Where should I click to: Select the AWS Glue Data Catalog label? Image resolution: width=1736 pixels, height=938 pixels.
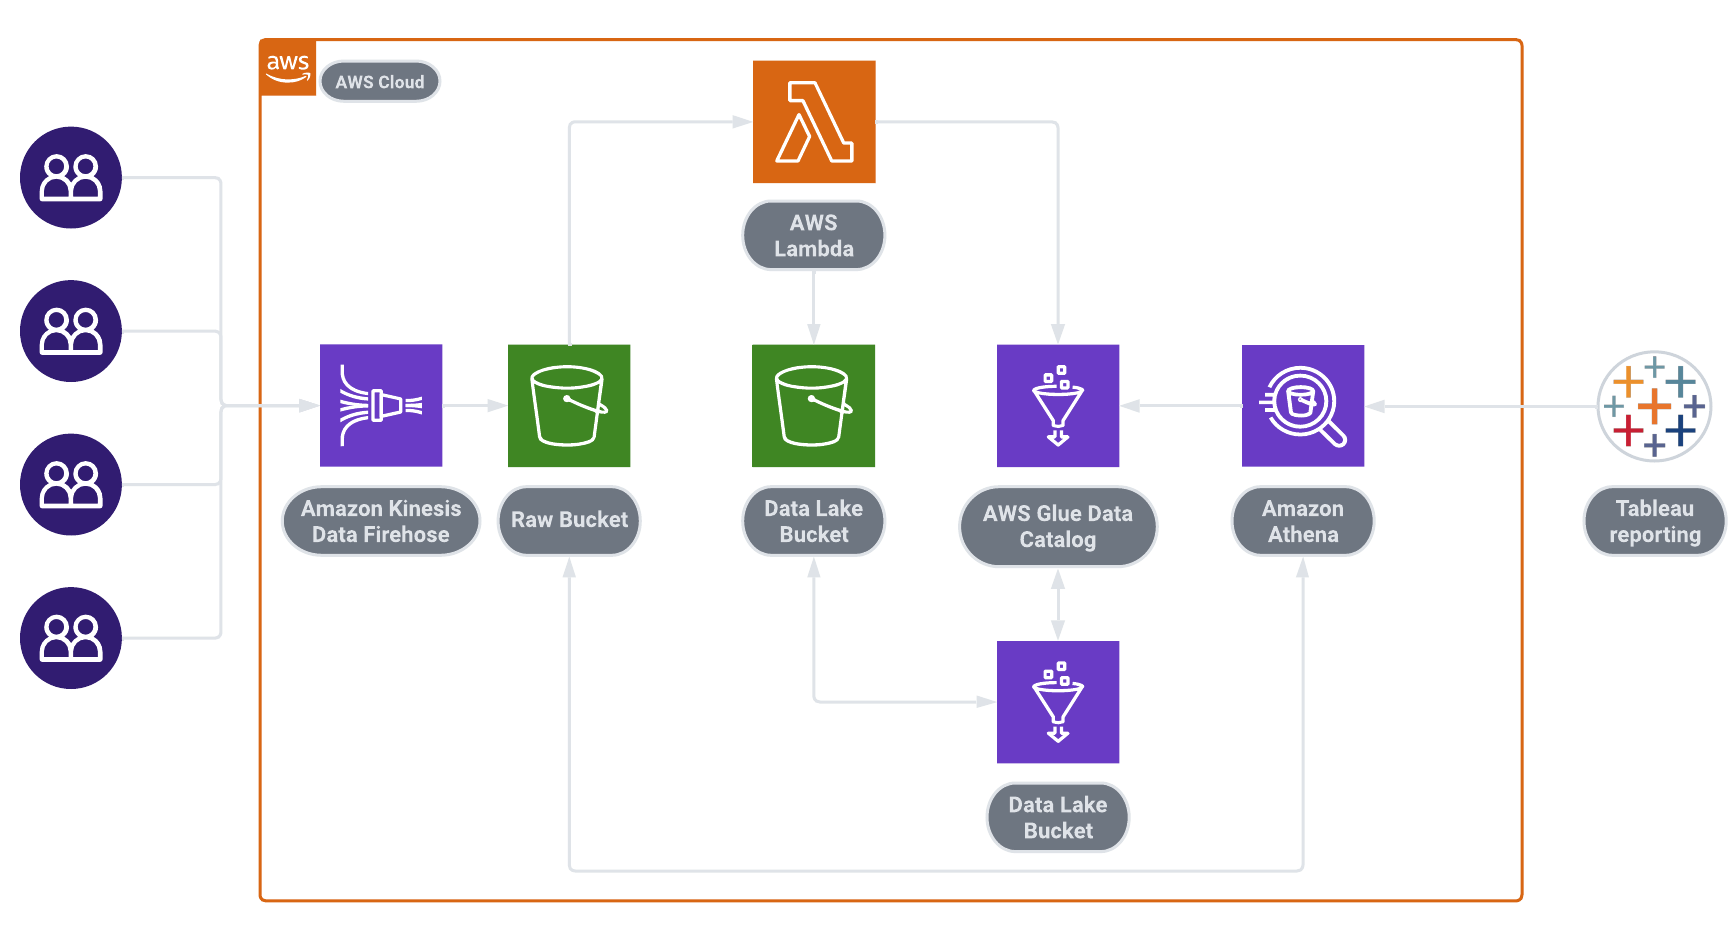pos(1058,526)
